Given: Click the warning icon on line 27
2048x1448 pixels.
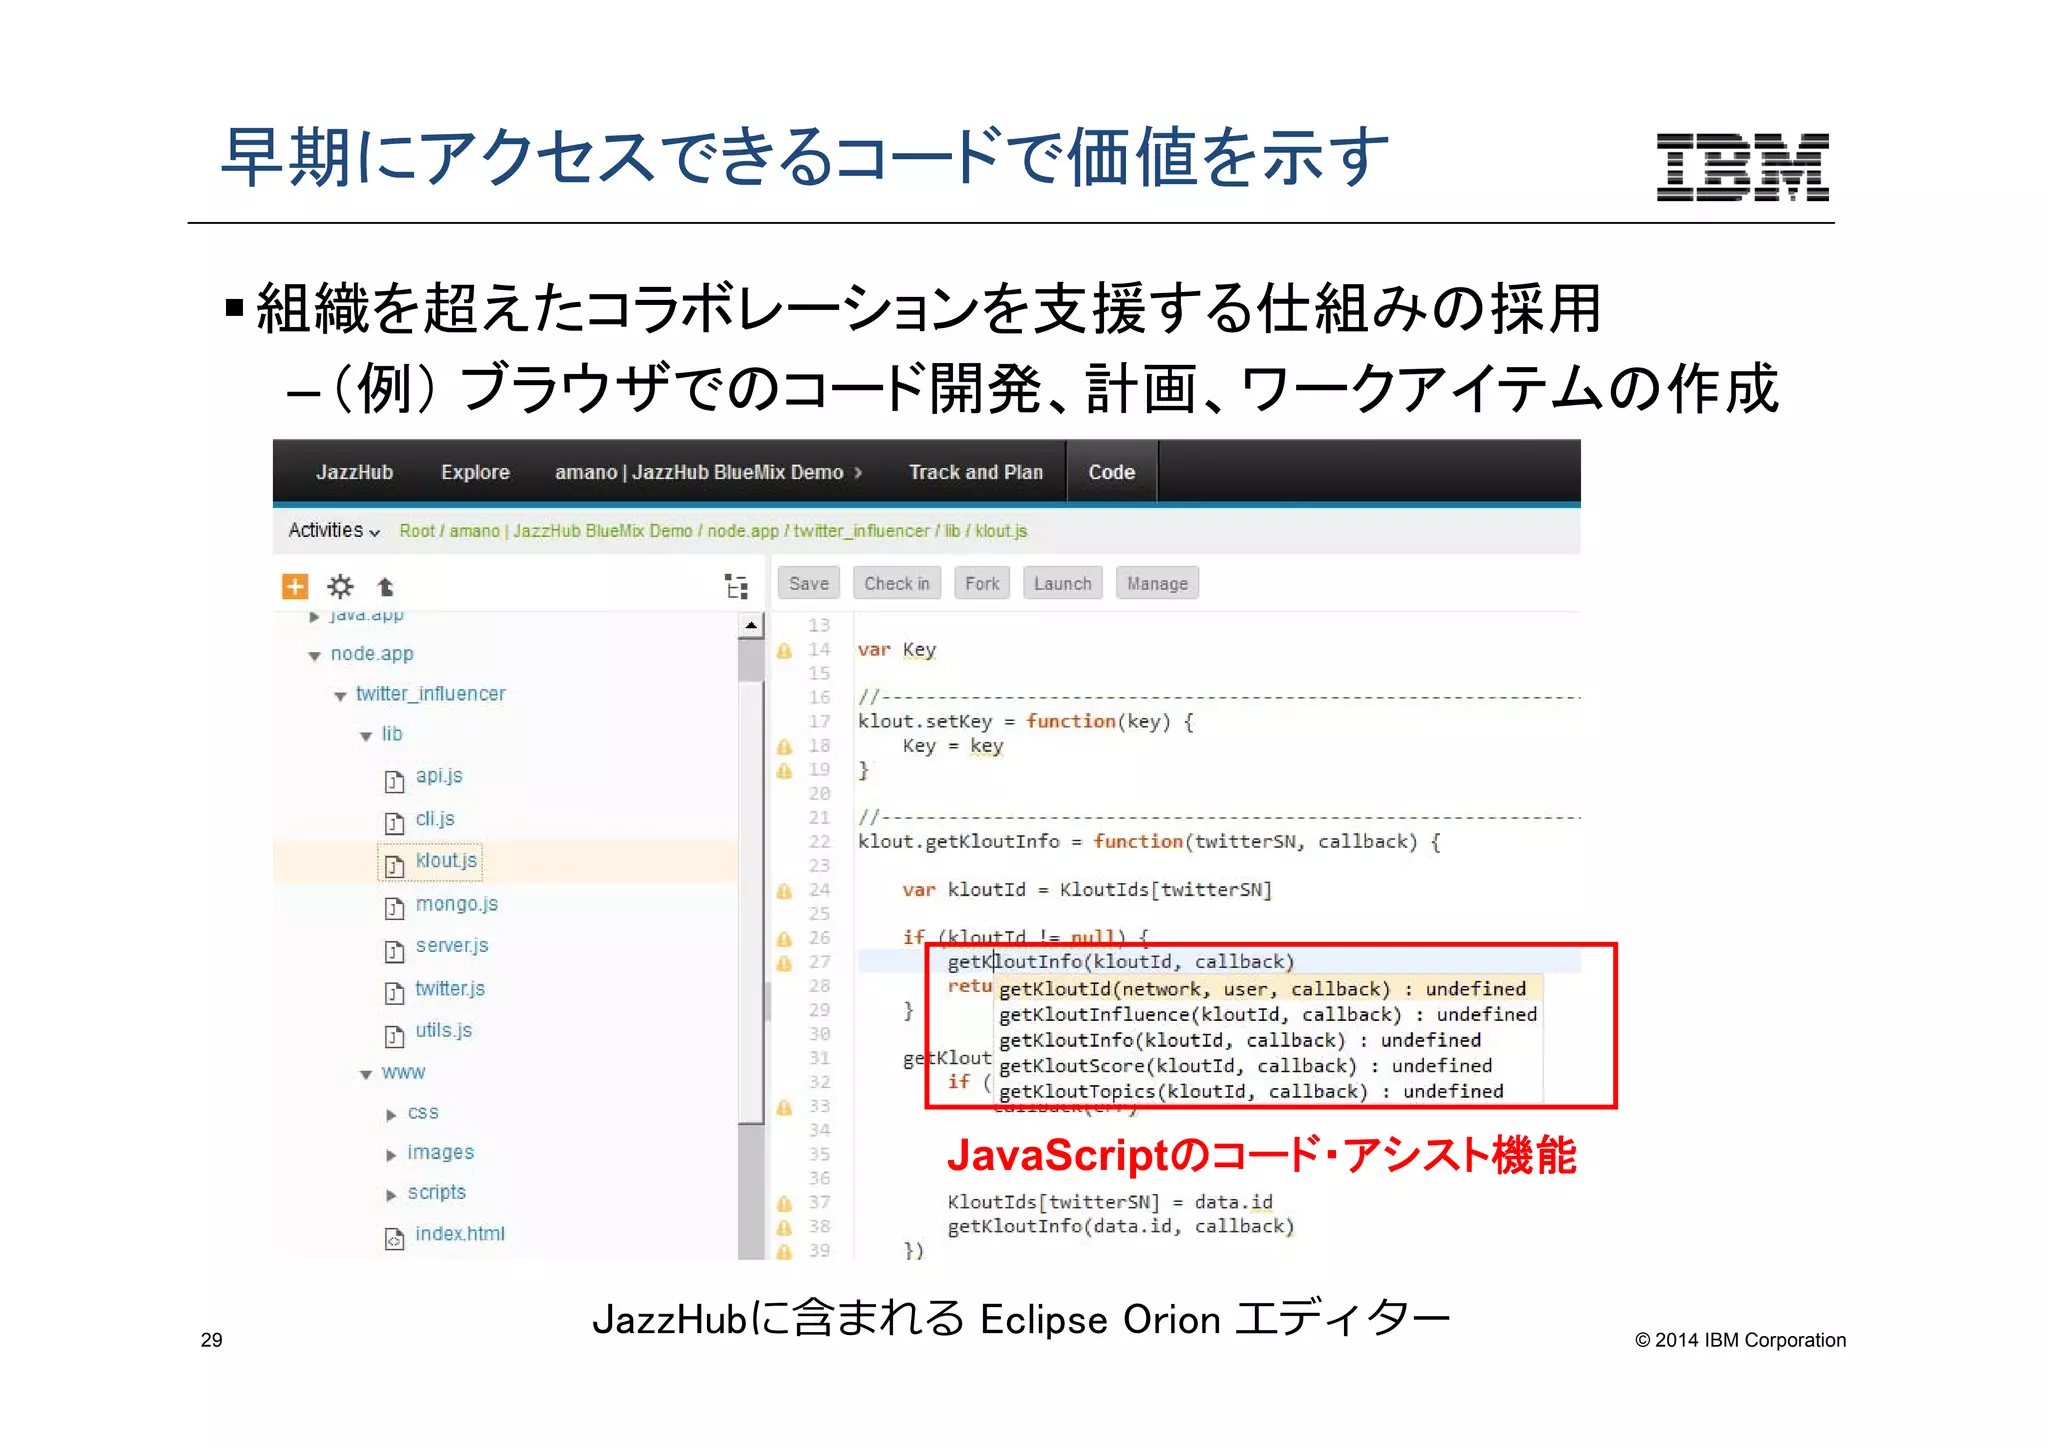Looking at the screenshot, I should pyautogui.click(x=785, y=963).
